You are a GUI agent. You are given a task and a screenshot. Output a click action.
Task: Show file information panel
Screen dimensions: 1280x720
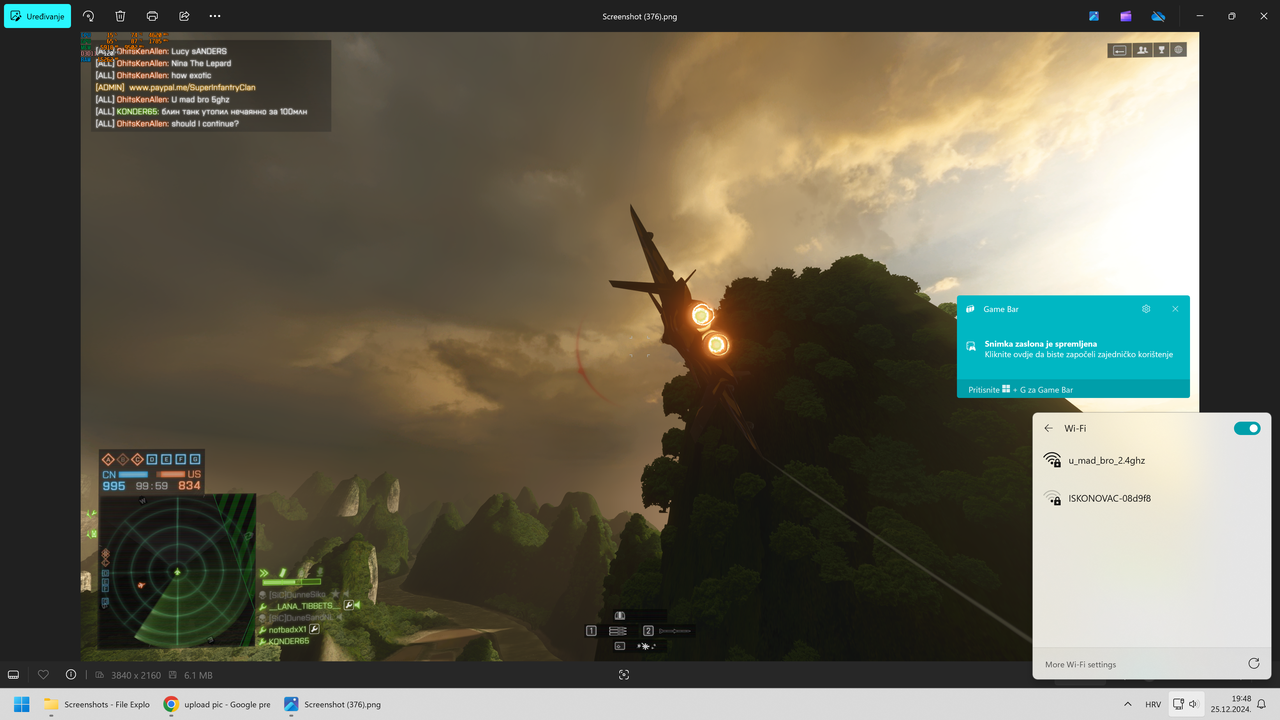click(70, 674)
